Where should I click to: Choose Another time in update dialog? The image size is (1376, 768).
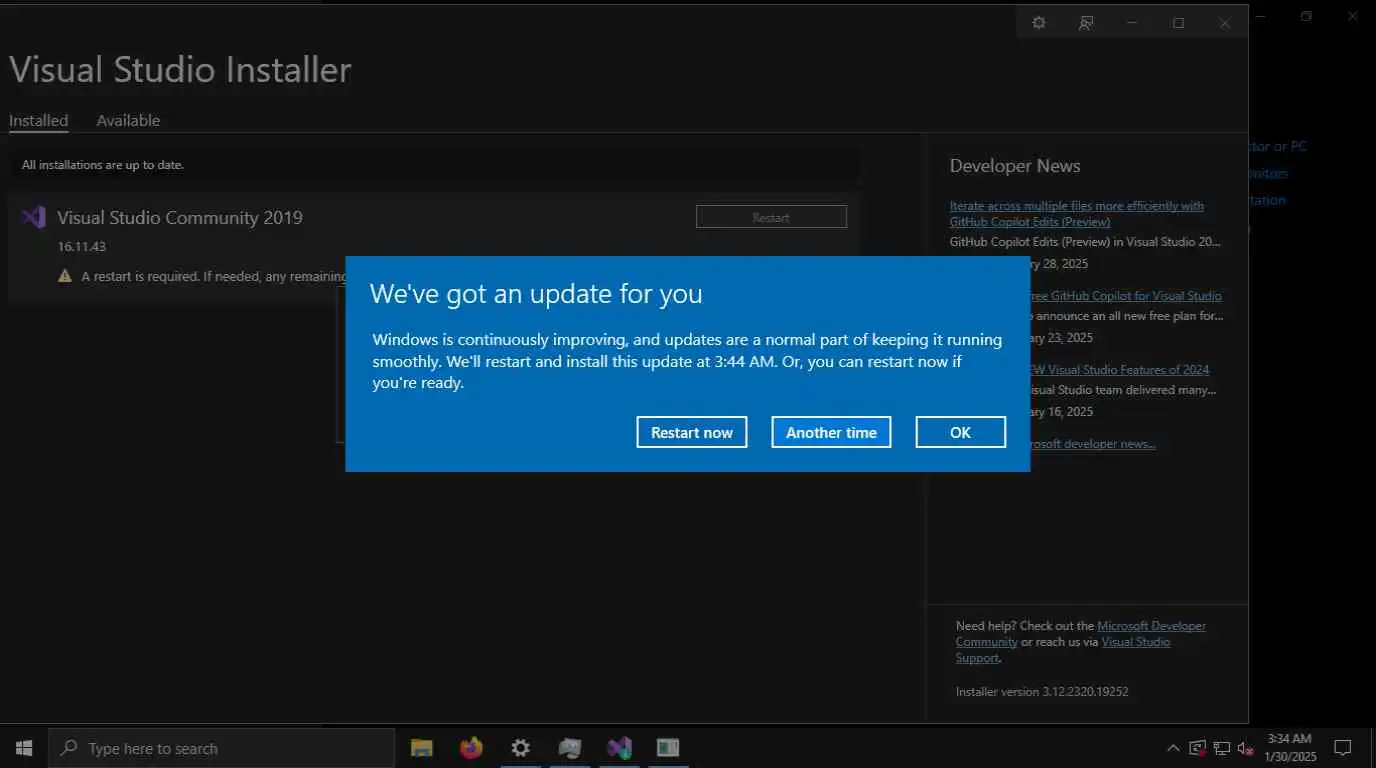(831, 432)
